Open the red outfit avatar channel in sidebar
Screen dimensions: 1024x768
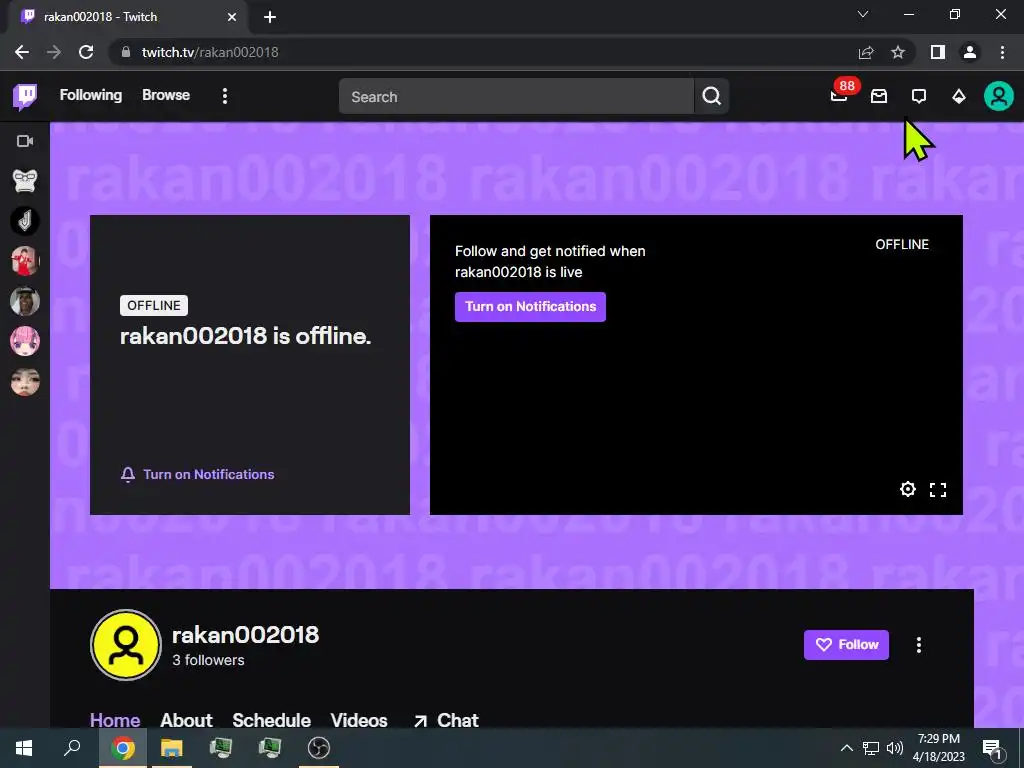tap(25, 261)
